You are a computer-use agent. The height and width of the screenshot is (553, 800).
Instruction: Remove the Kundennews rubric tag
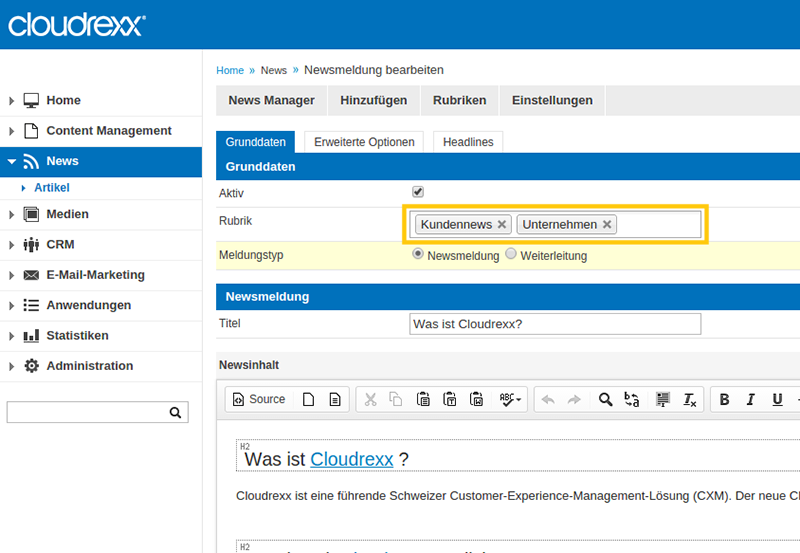point(502,224)
